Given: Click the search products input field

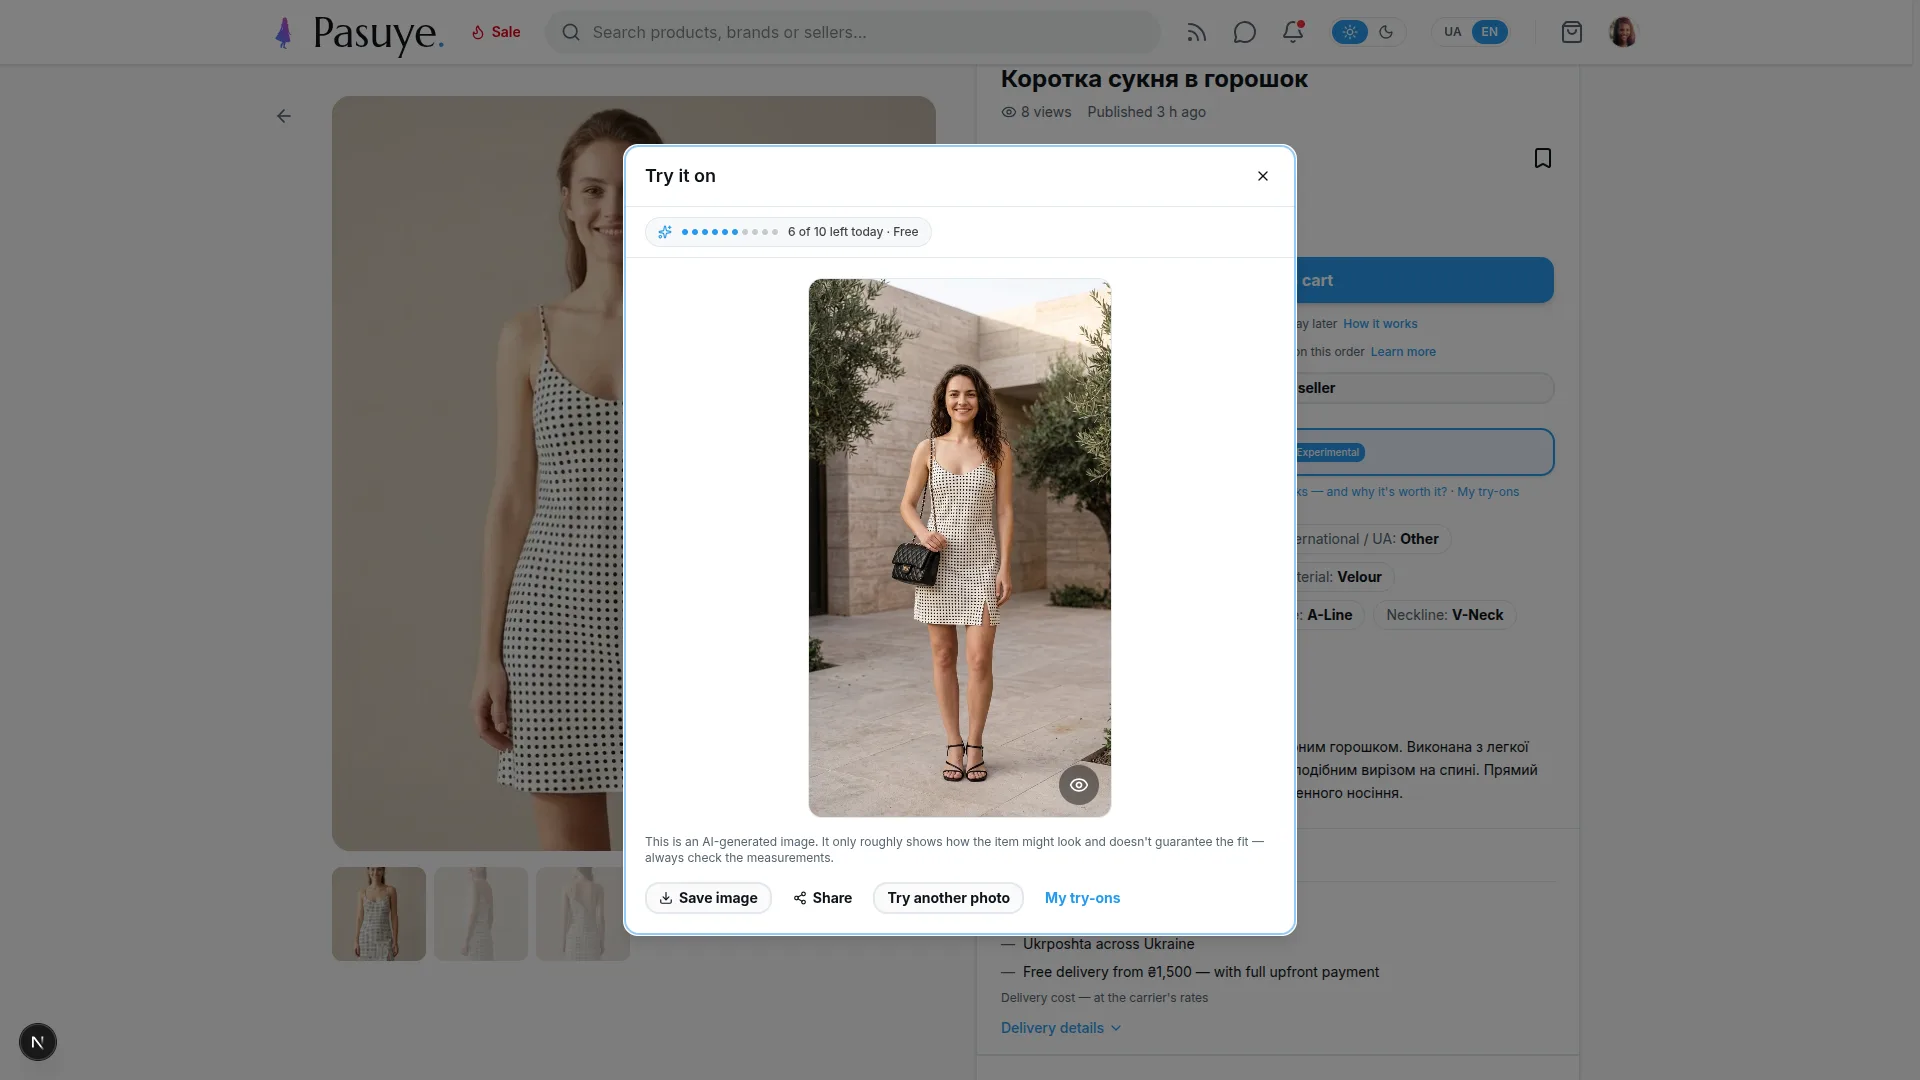Looking at the screenshot, I should pos(852,33).
